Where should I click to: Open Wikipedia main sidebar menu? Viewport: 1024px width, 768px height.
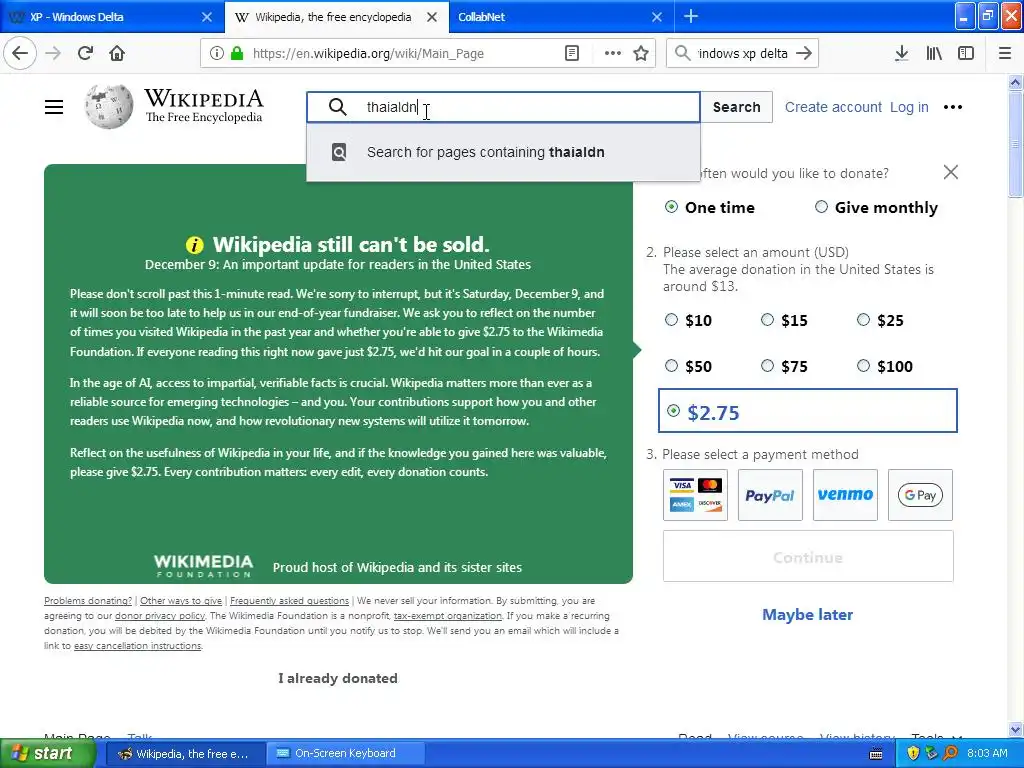tap(54, 107)
